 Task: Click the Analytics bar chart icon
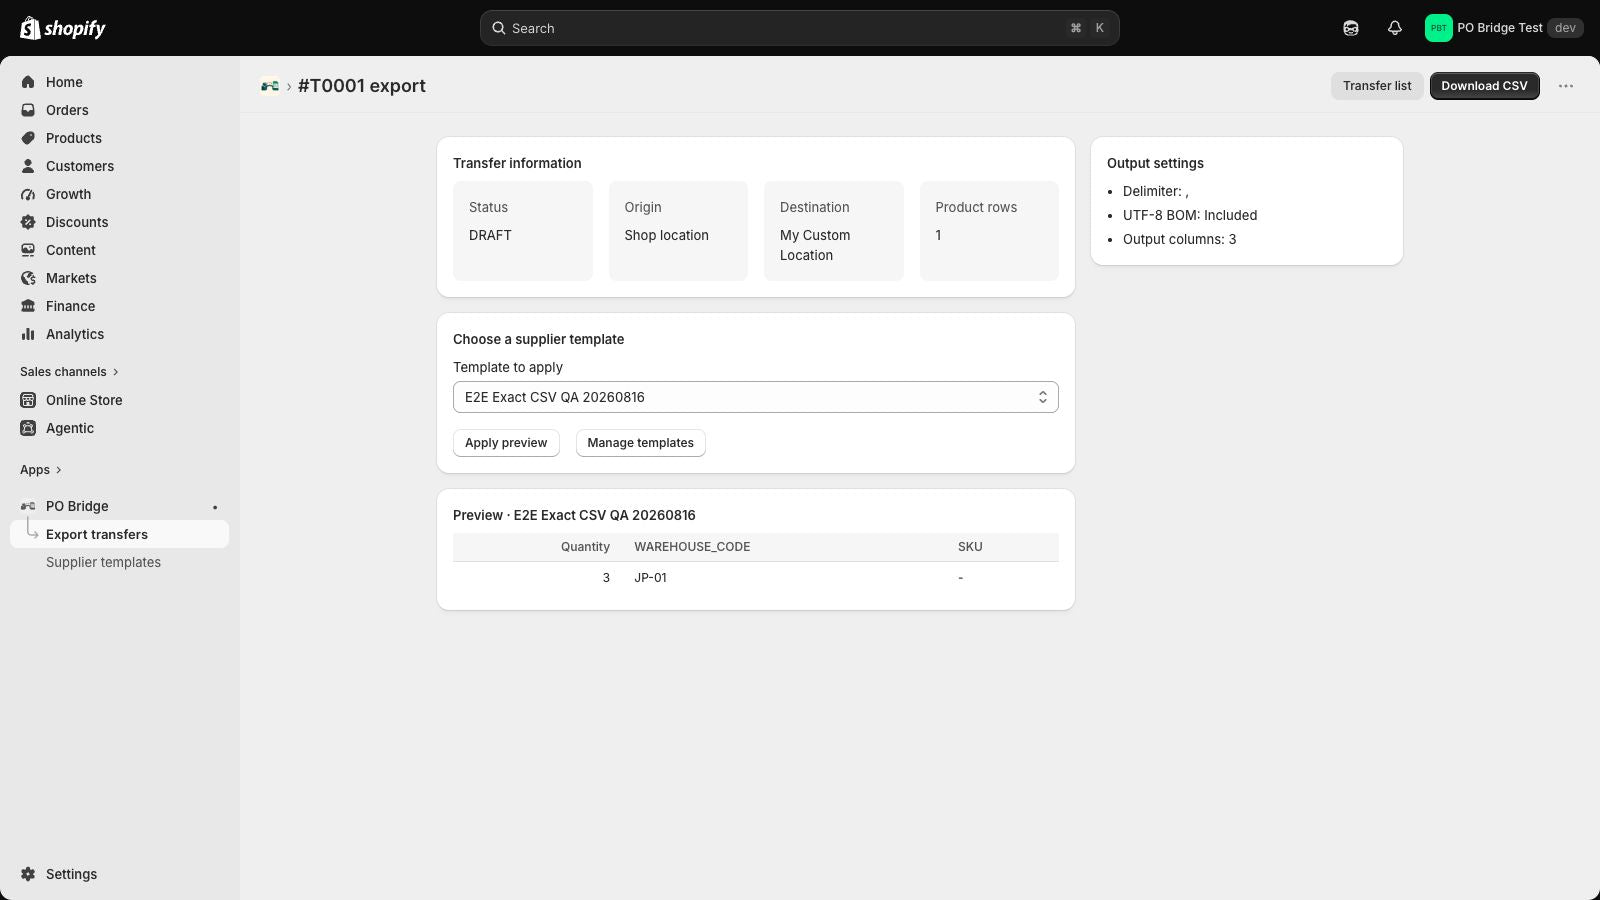pos(28,334)
